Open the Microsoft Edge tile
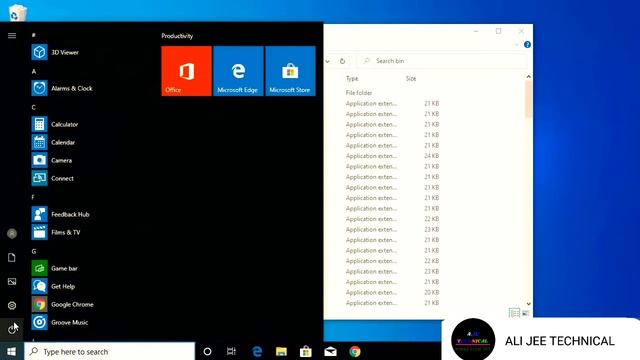The width and height of the screenshot is (640, 360). click(238, 71)
